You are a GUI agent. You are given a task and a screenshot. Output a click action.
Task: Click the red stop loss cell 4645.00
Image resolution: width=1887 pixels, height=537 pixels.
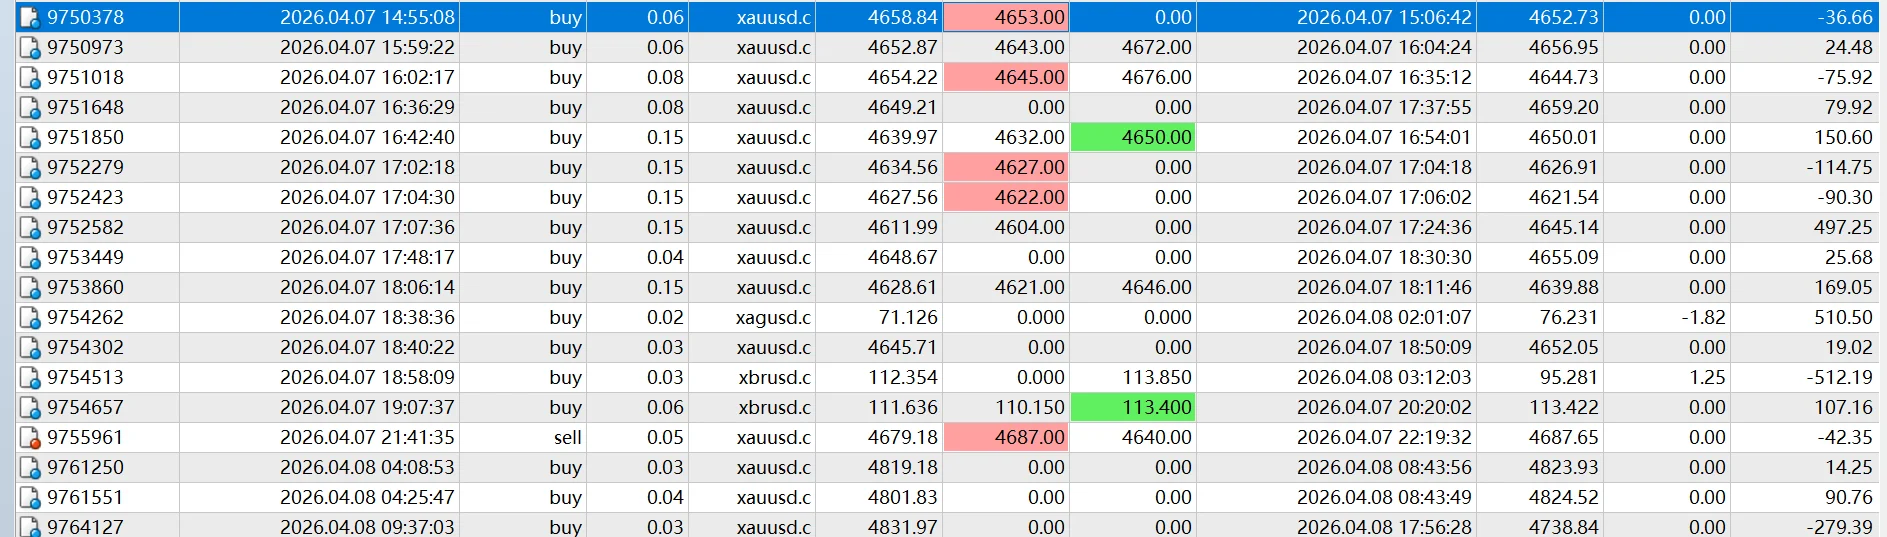pos(1006,77)
